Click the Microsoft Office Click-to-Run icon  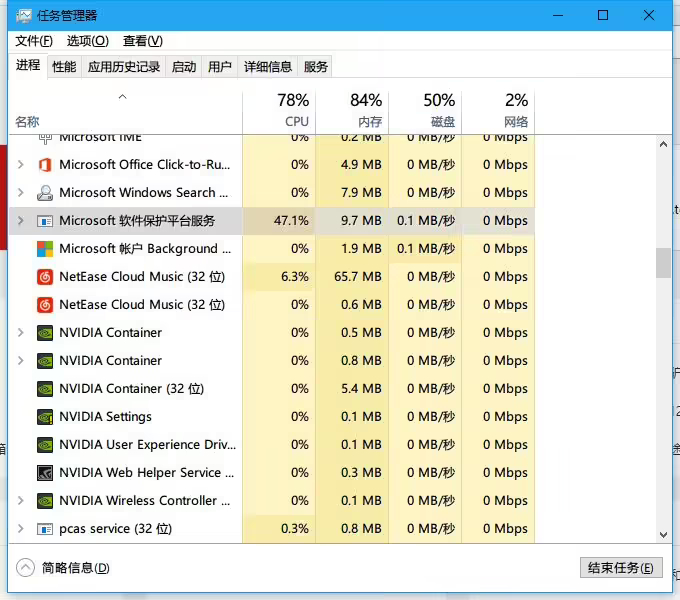[x=45, y=165]
